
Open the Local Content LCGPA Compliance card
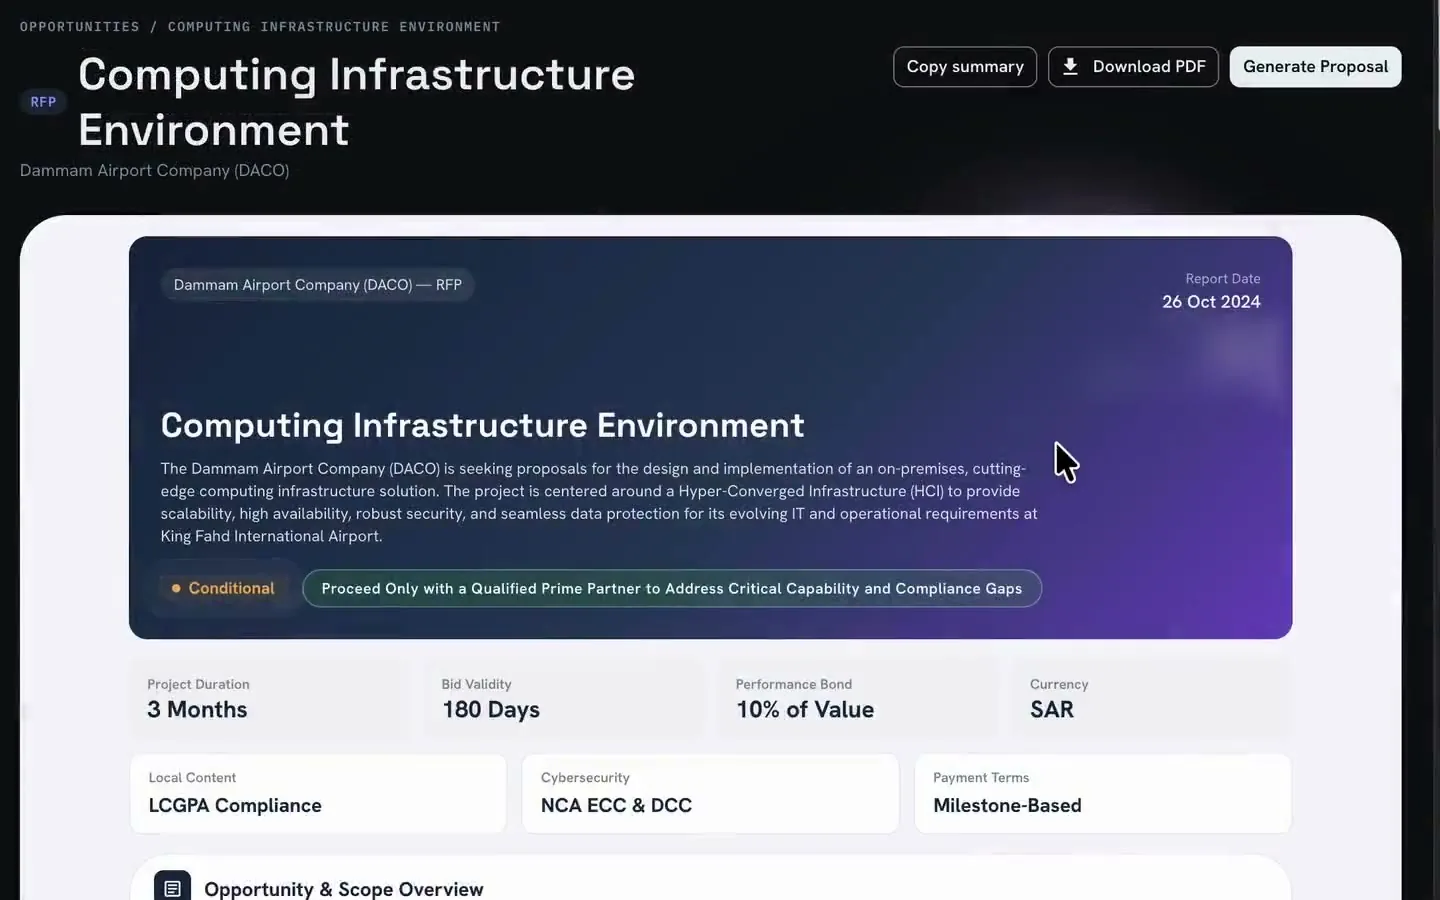click(318, 793)
